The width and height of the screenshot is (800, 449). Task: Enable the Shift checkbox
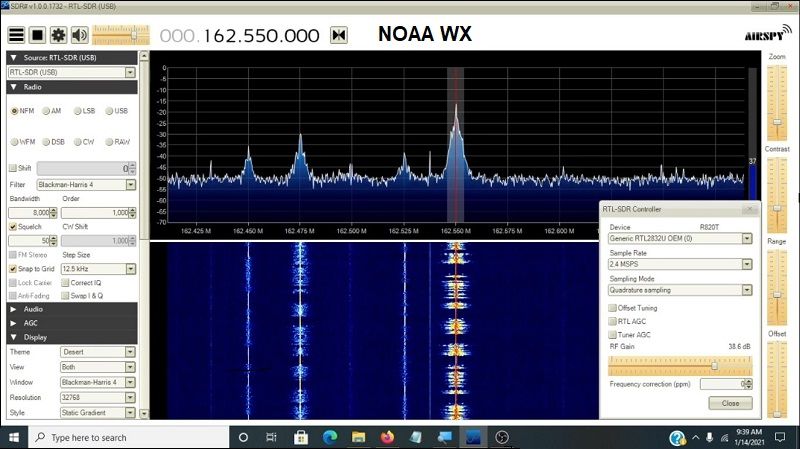13,168
